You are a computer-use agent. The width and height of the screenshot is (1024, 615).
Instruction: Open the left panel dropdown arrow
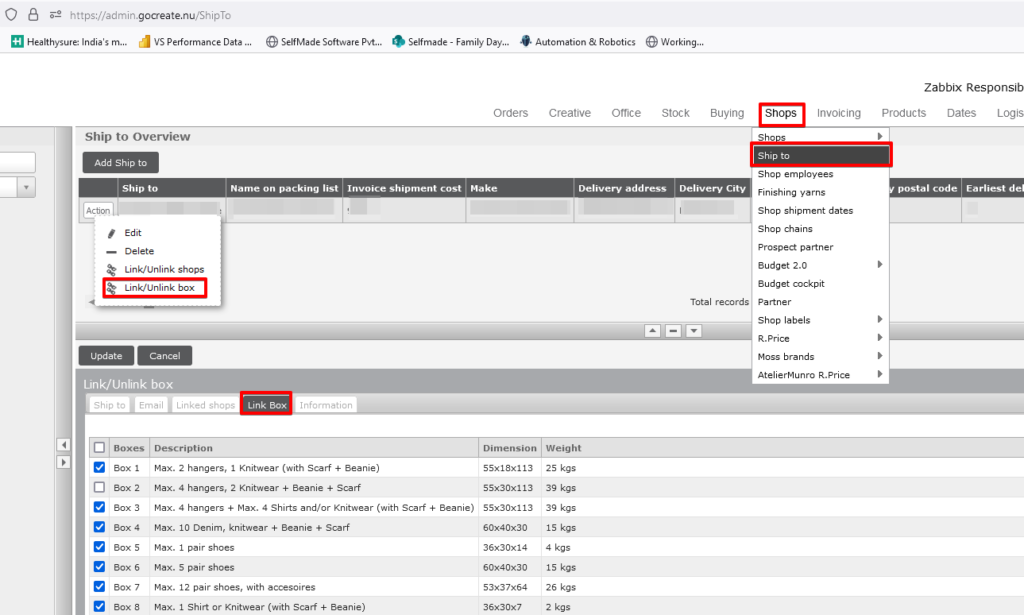pyautogui.click(x=26, y=188)
